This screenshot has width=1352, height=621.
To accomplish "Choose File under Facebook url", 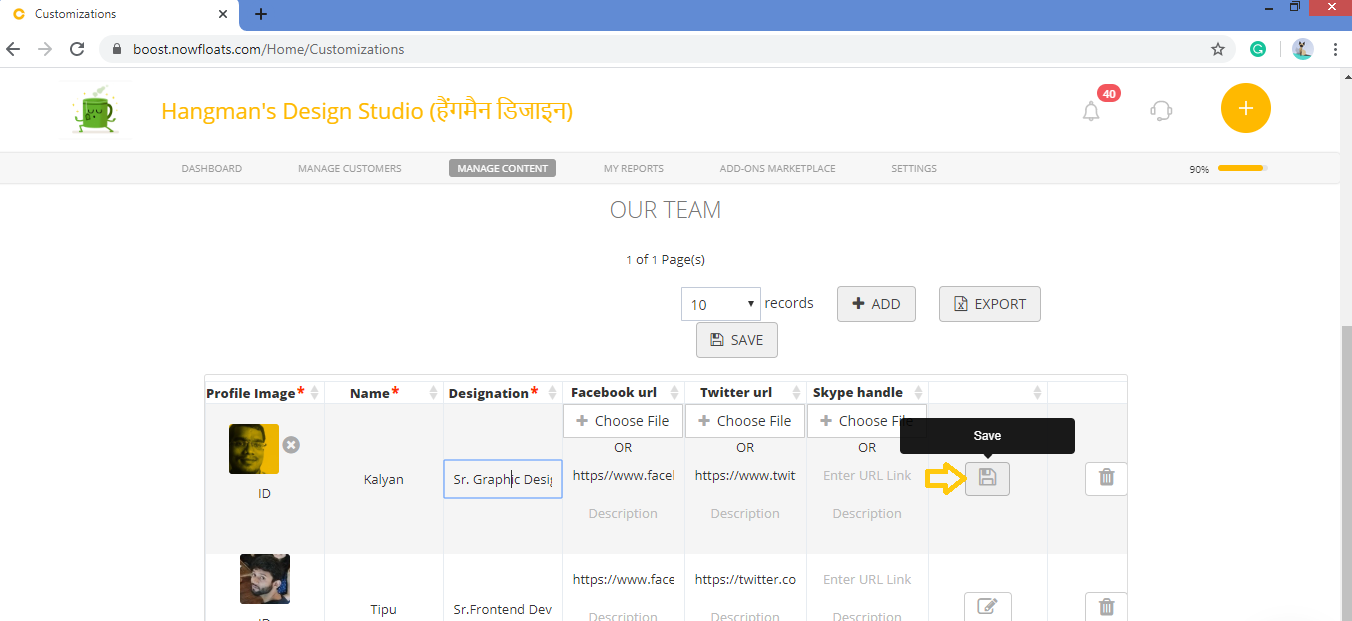I will click(623, 421).
